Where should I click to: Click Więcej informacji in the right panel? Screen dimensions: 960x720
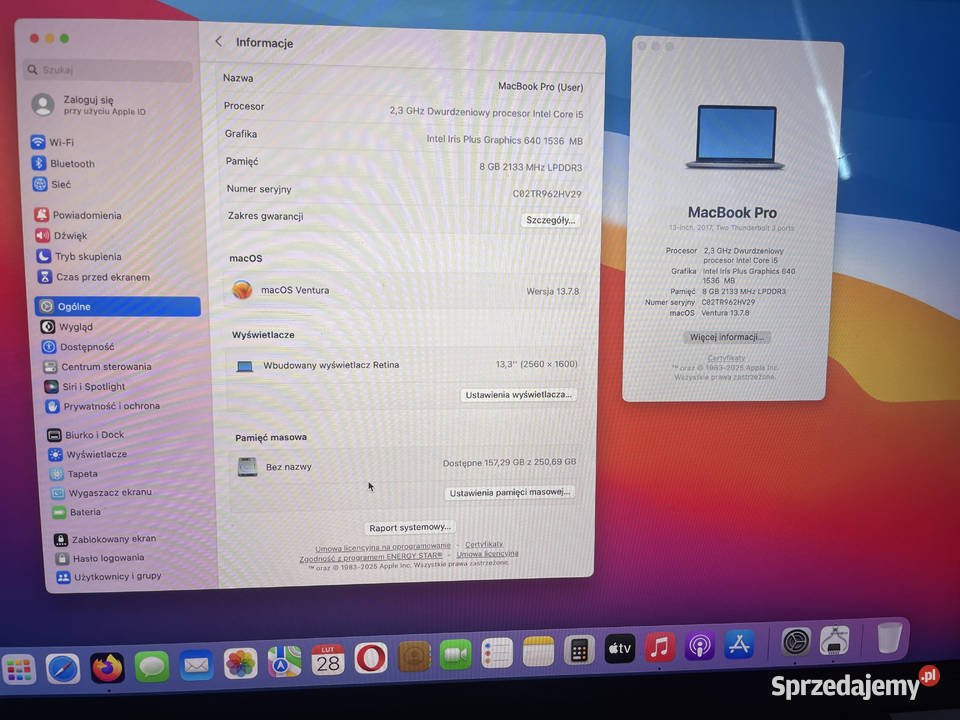point(726,337)
